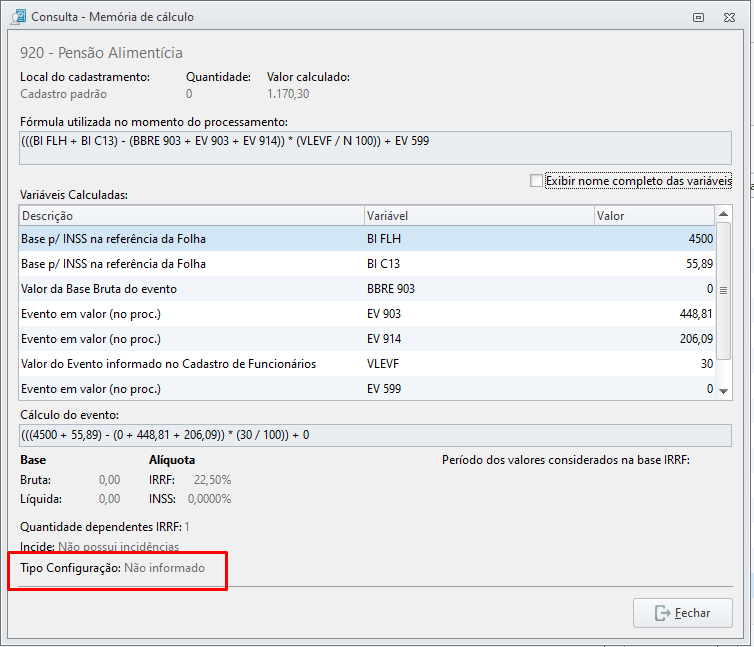
Task: Click the variables table scrollbar thumb
Action: tap(723, 290)
